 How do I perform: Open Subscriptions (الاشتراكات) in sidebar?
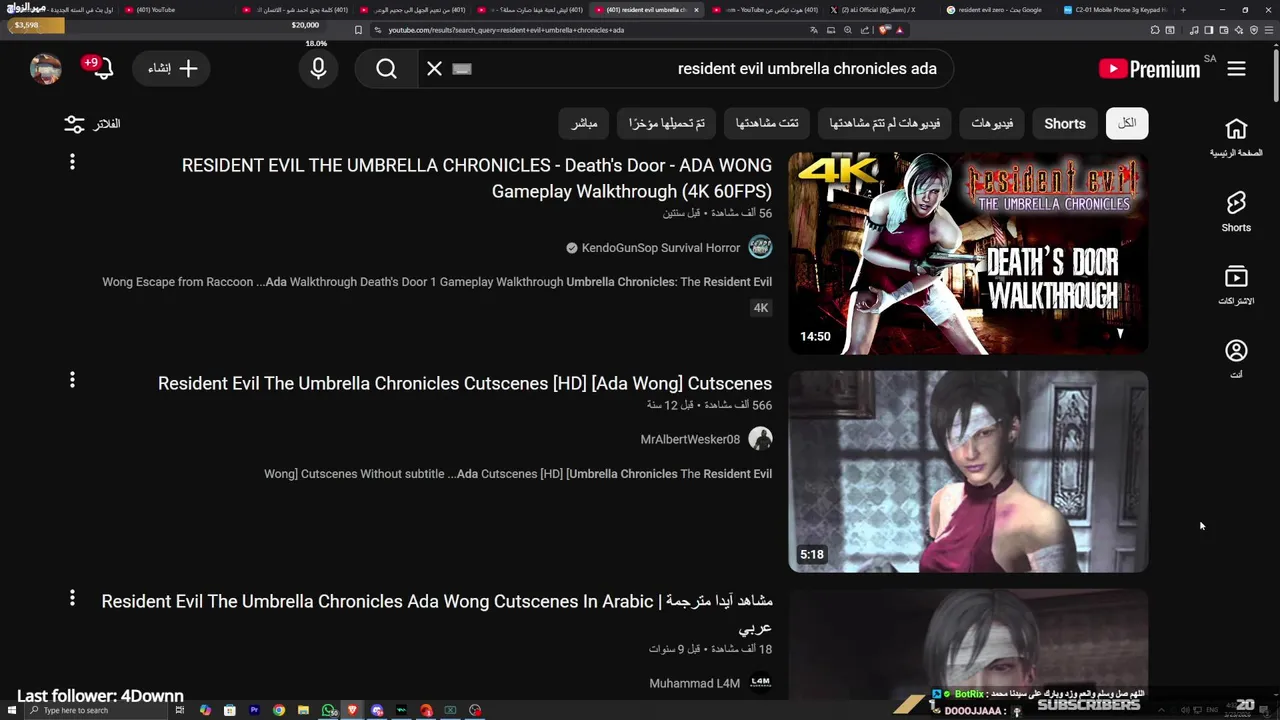[1236, 286]
